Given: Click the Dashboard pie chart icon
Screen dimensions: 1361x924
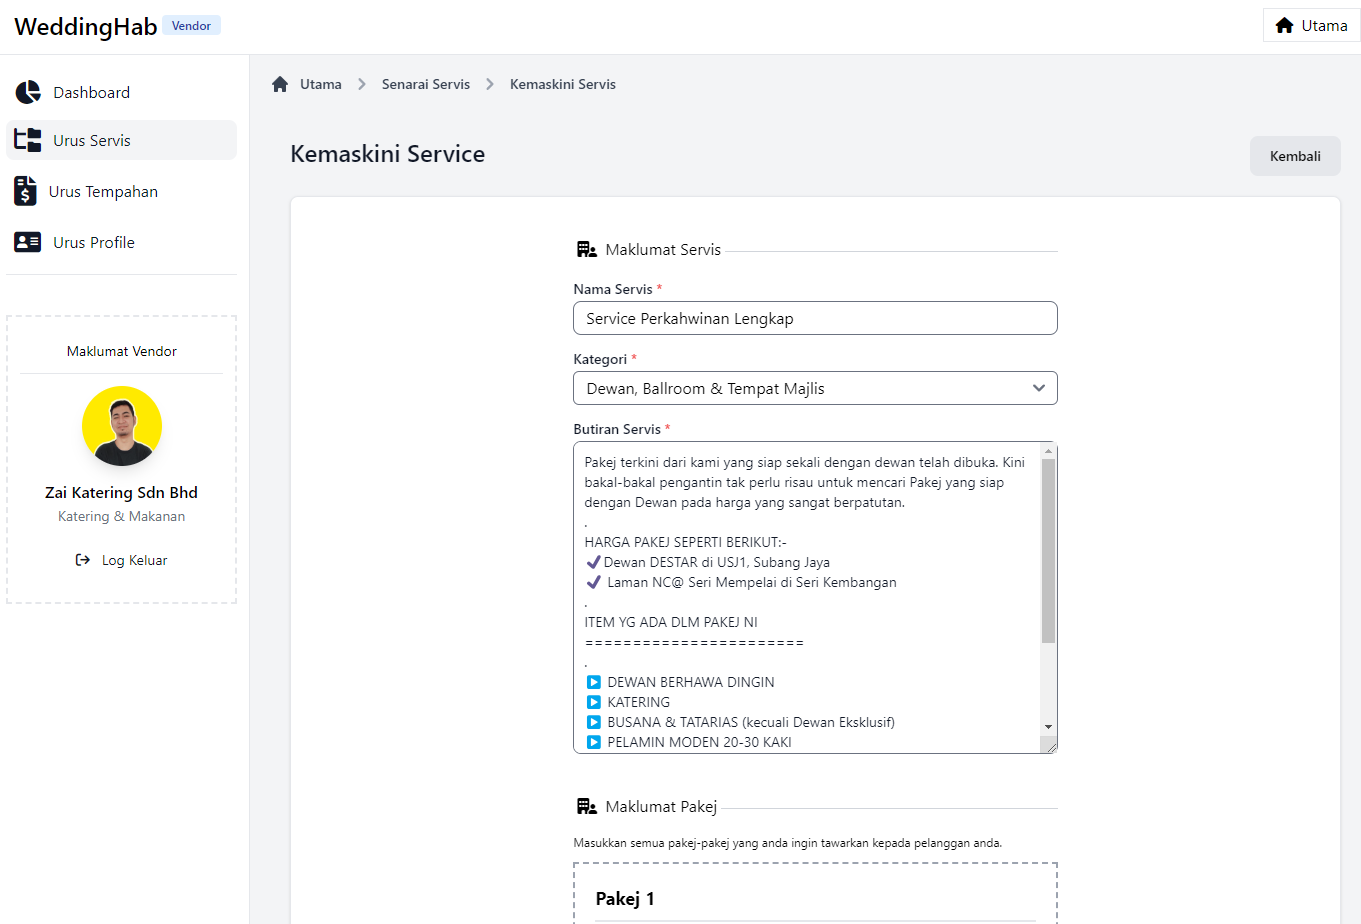Looking at the screenshot, I should (28, 93).
